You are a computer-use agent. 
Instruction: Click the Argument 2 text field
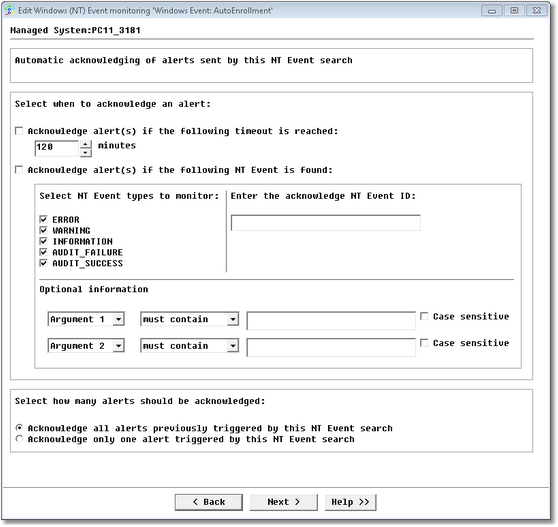[x=331, y=347]
